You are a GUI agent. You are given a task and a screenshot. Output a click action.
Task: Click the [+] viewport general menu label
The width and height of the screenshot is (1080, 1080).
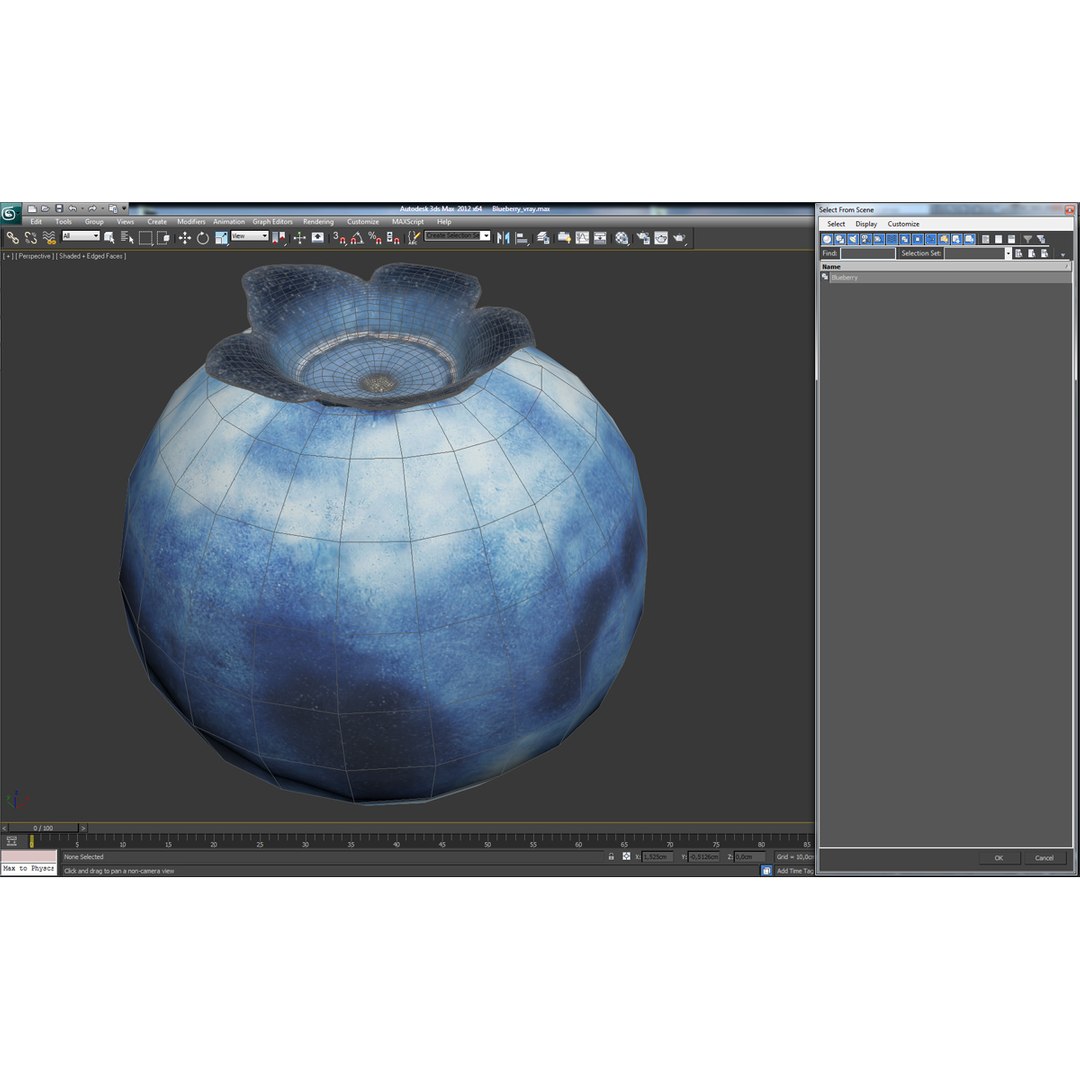point(8,256)
